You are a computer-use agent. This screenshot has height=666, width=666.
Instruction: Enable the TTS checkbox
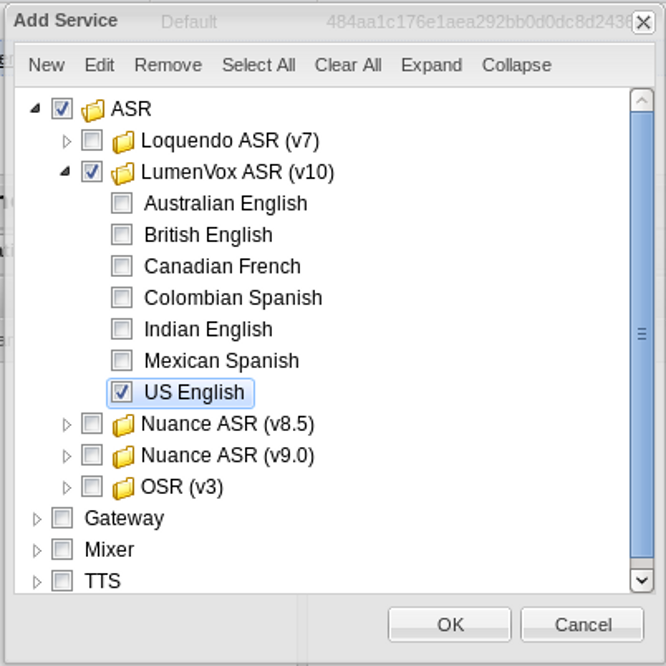(x=62, y=581)
